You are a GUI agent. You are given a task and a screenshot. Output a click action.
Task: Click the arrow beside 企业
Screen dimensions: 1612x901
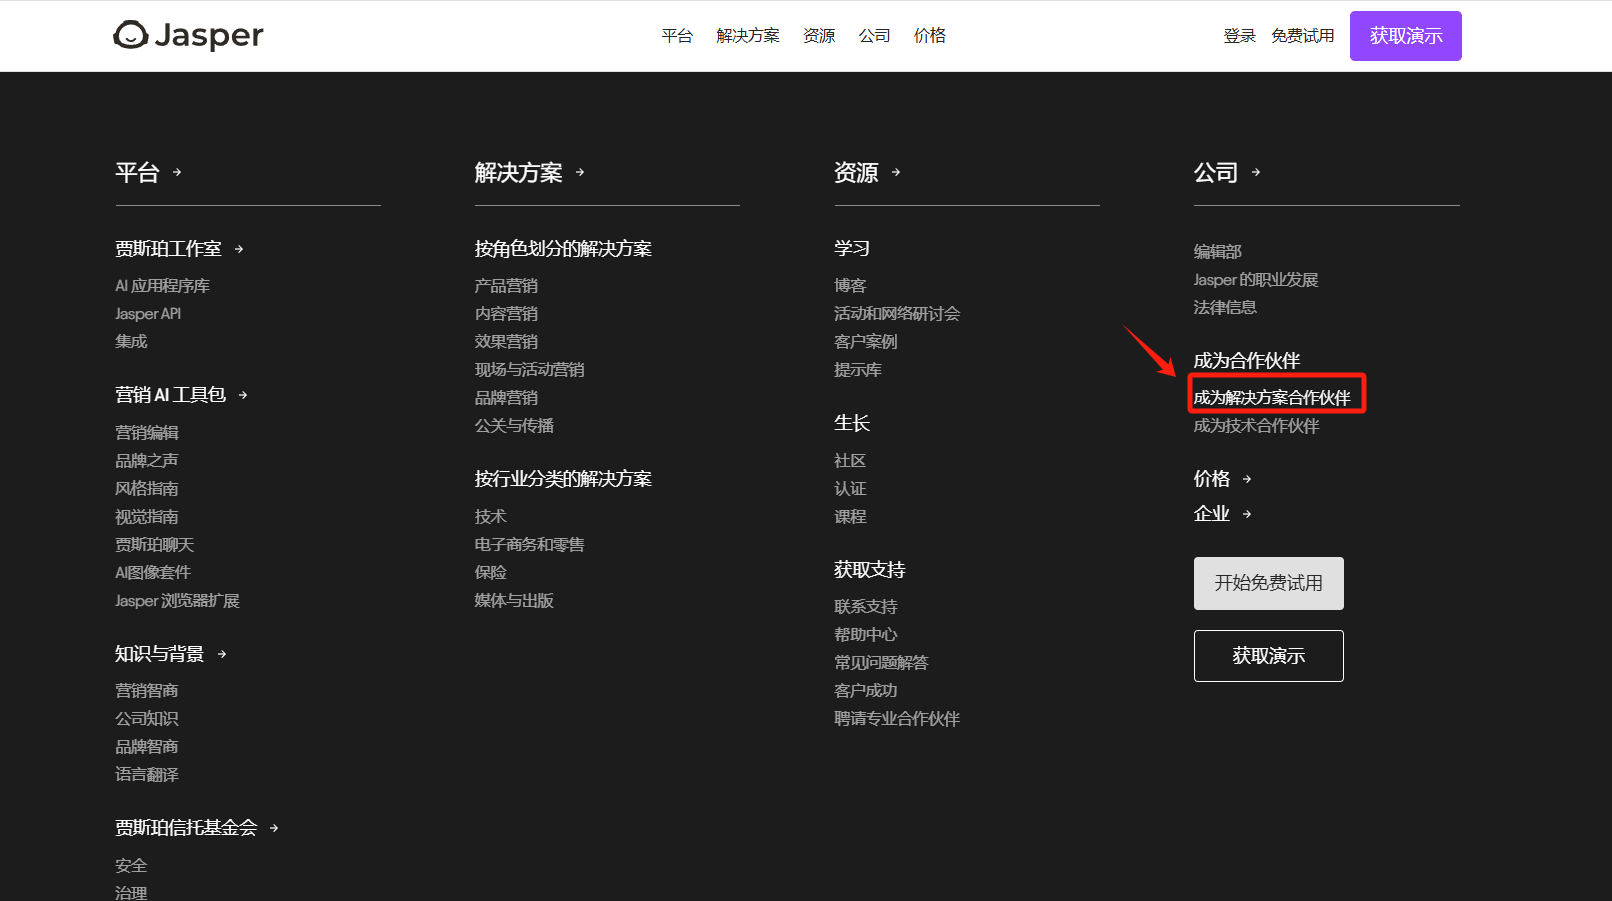coord(1247,514)
